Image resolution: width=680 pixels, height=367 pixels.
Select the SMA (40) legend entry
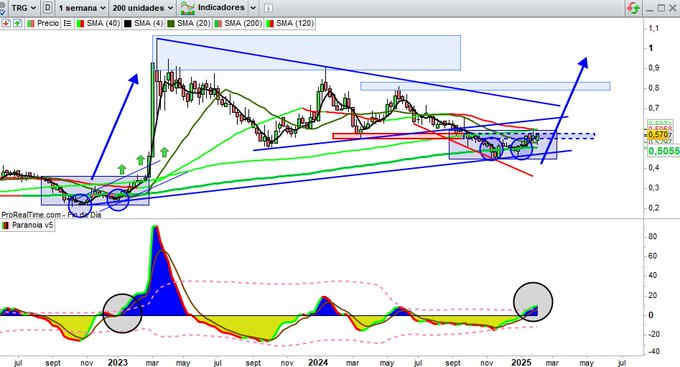coord(98,23)
